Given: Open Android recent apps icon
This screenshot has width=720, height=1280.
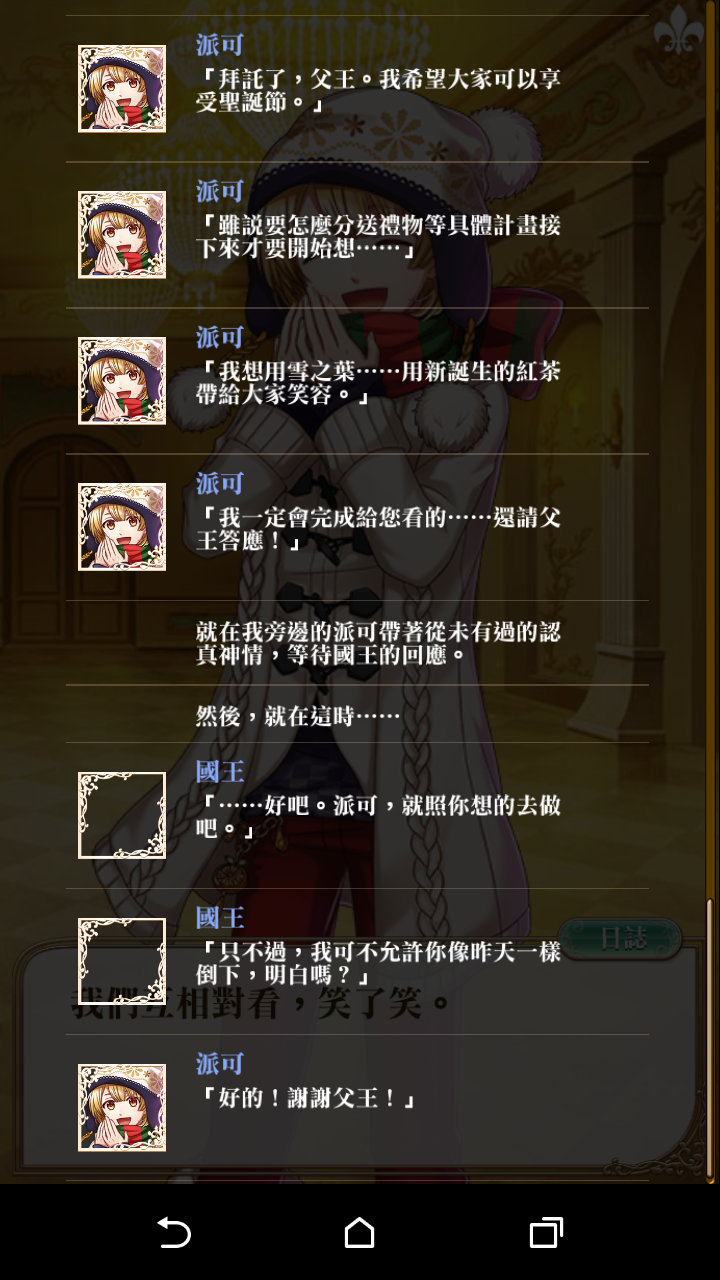Looking at the screenshot, I should tap(546, 1233).
